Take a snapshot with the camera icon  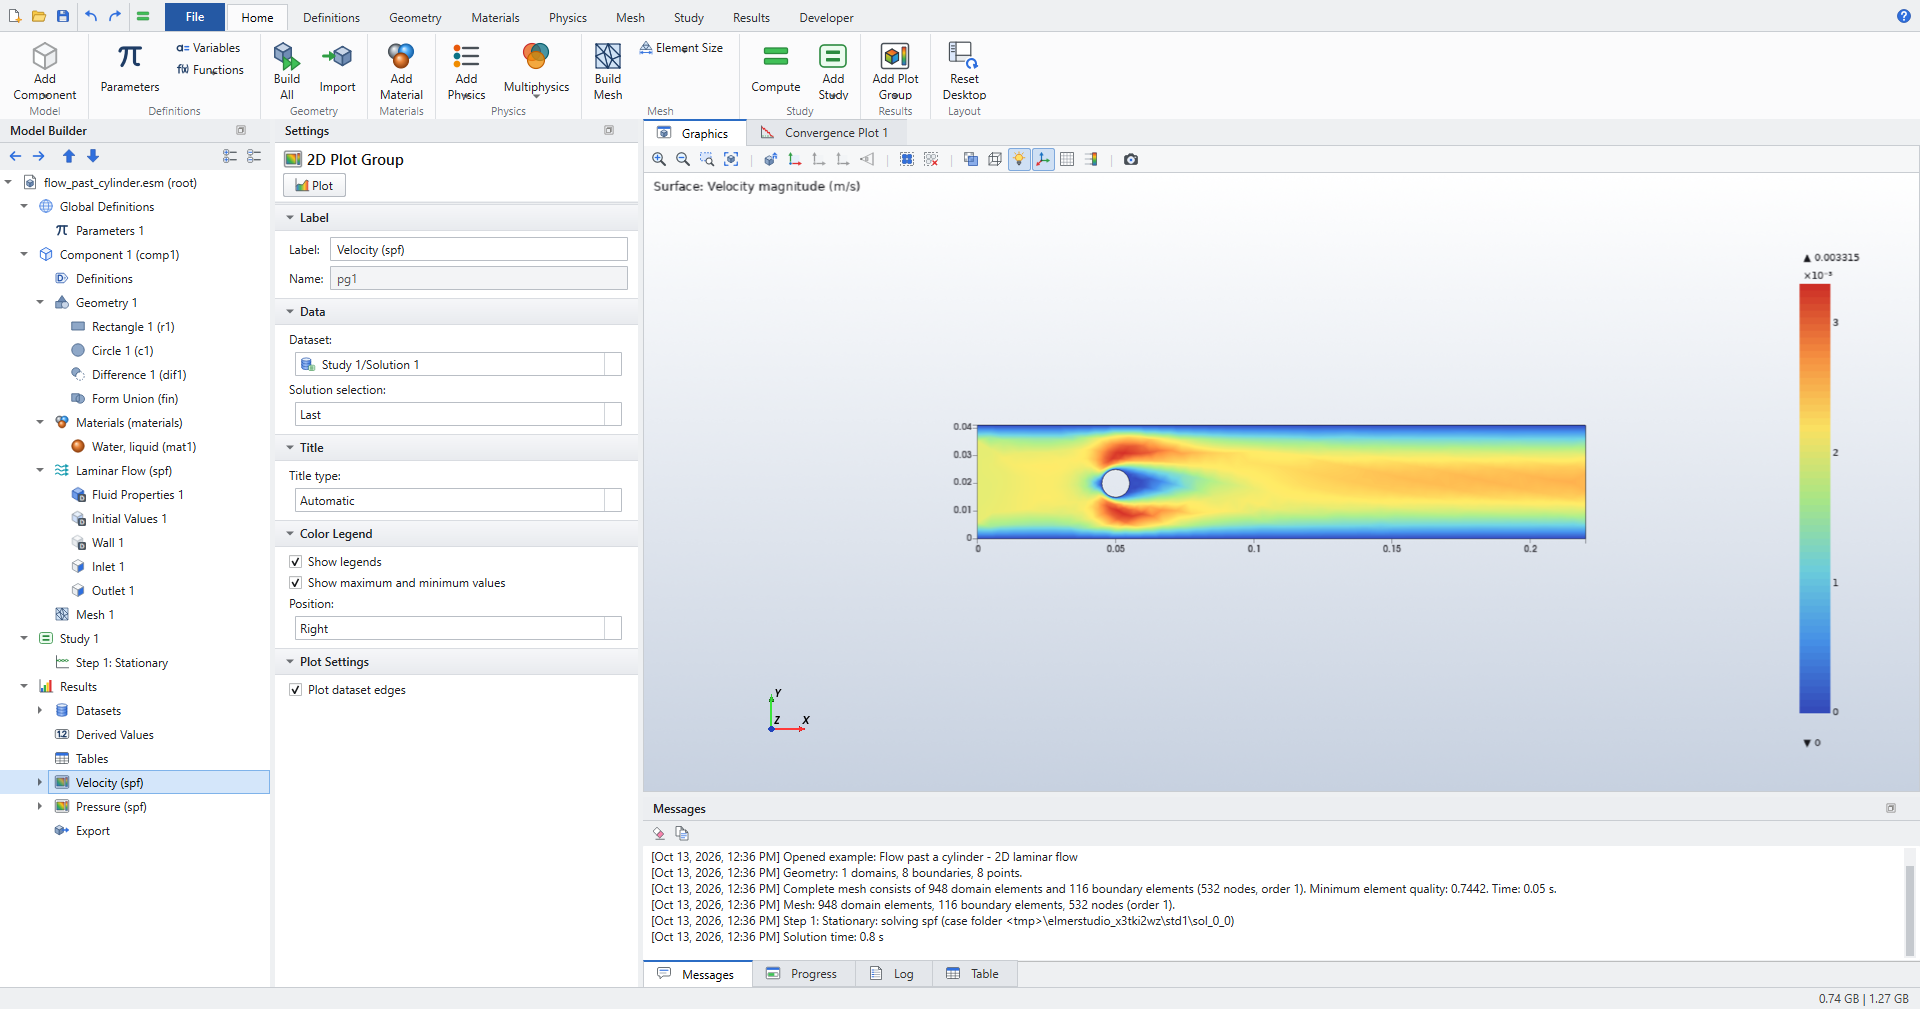tap(1131, 159)
